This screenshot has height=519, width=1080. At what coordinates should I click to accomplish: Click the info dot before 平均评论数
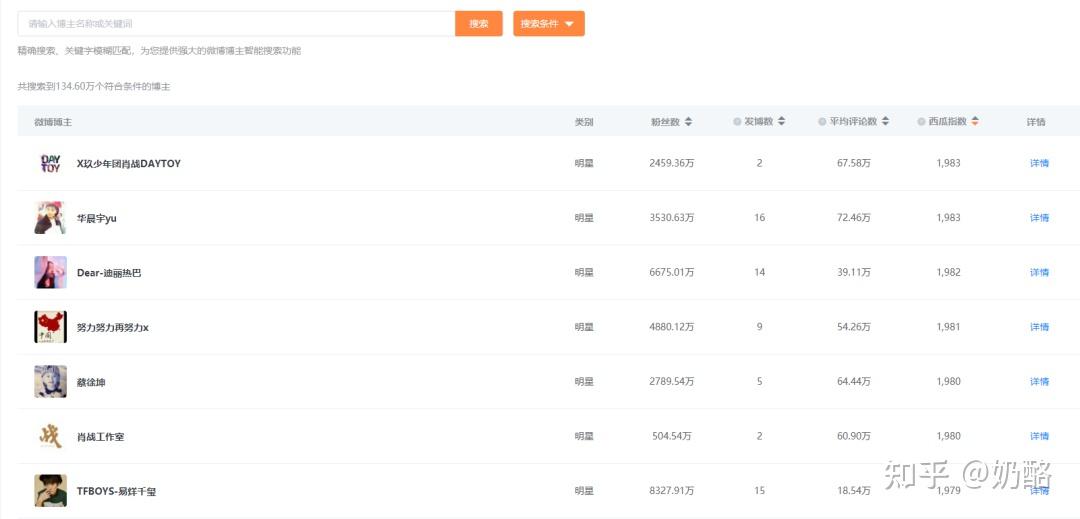[822, 122]
